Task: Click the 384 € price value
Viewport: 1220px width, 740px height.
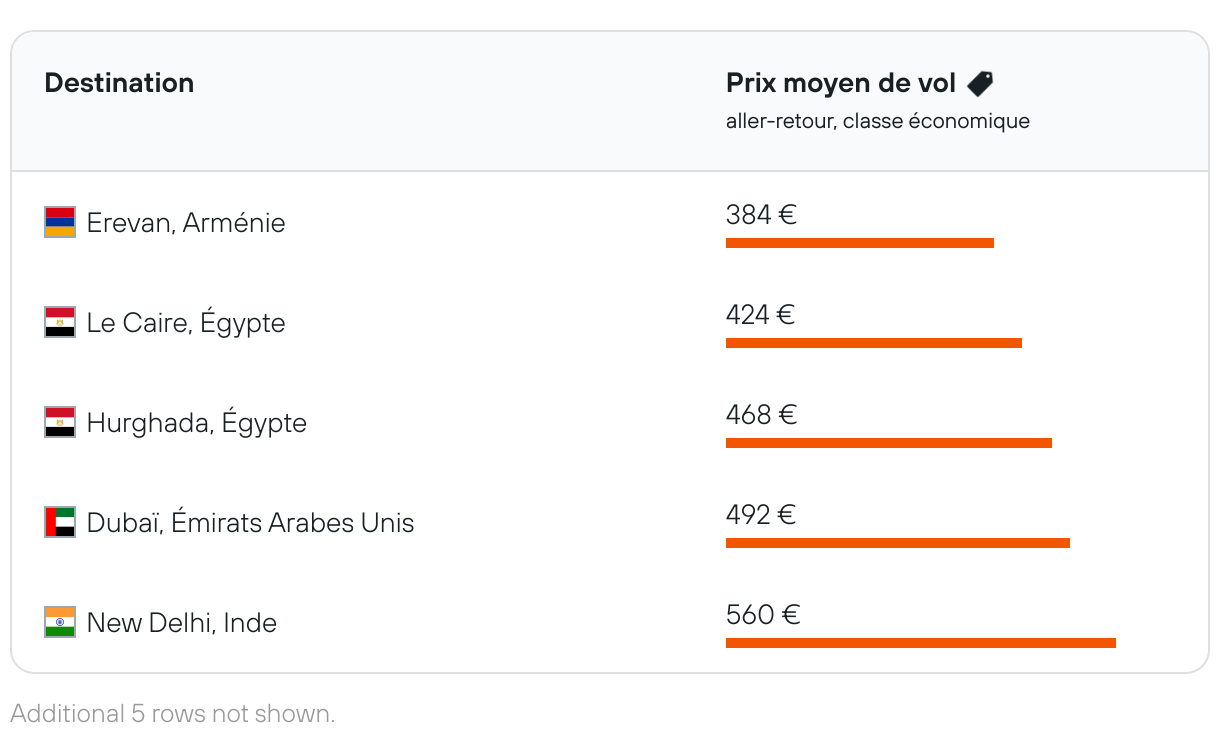Action: click(761, 215)
